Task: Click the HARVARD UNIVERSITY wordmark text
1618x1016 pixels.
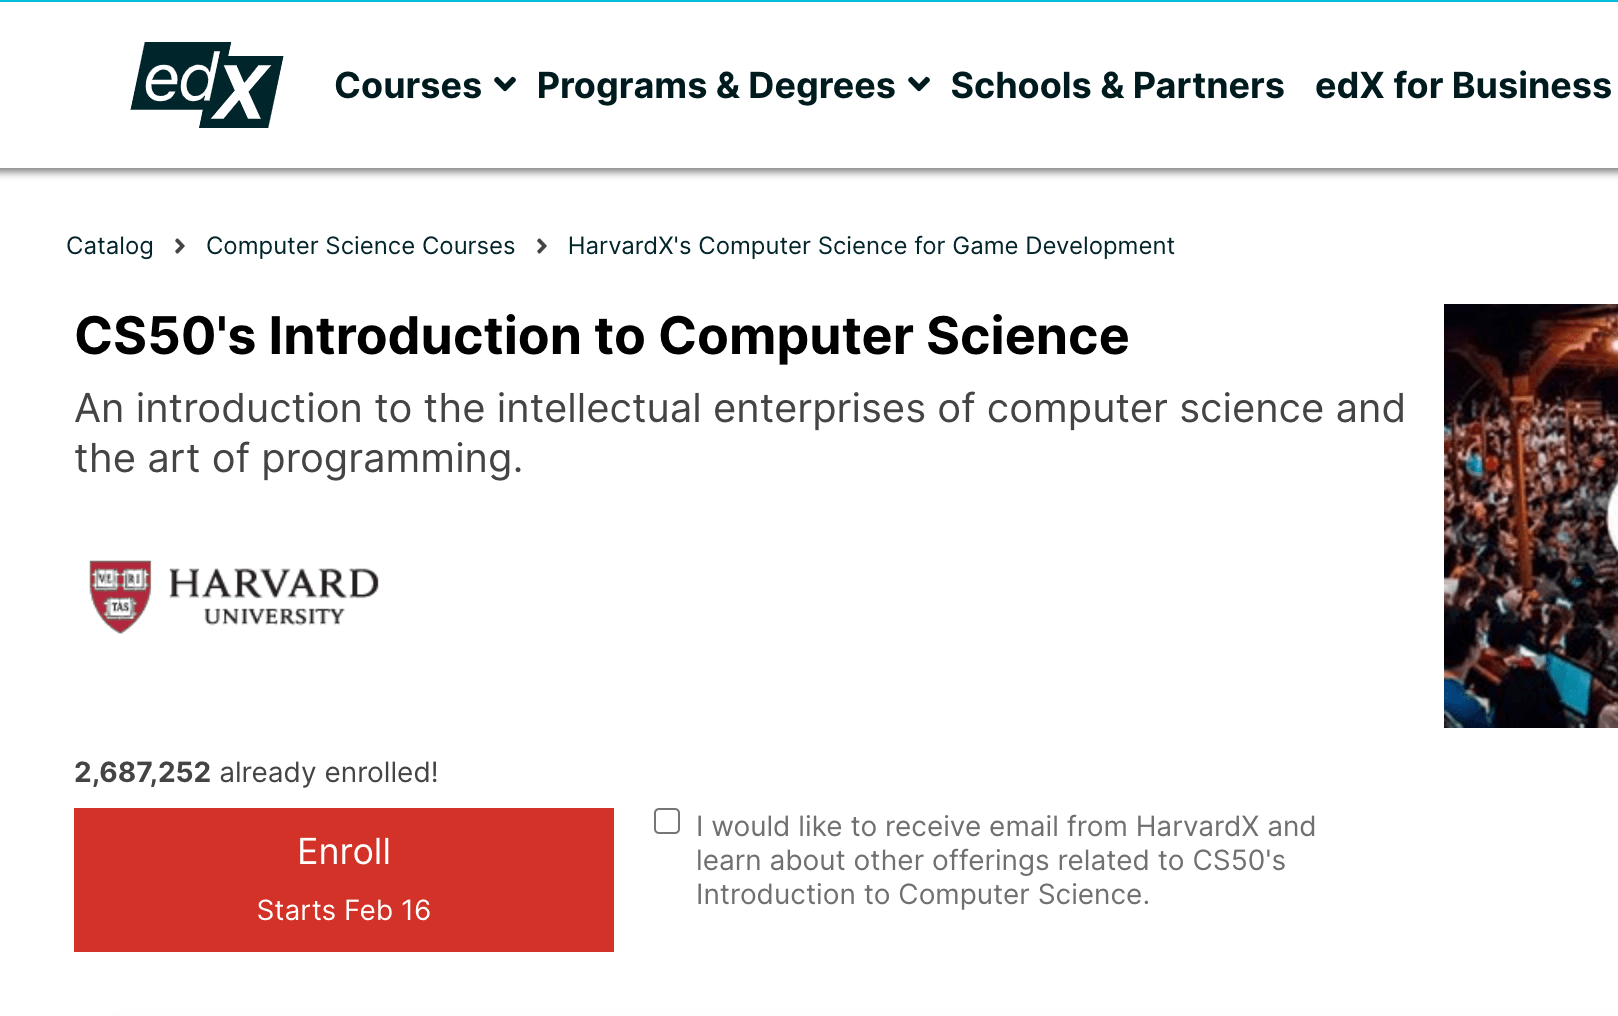Action: coord(273,596)
